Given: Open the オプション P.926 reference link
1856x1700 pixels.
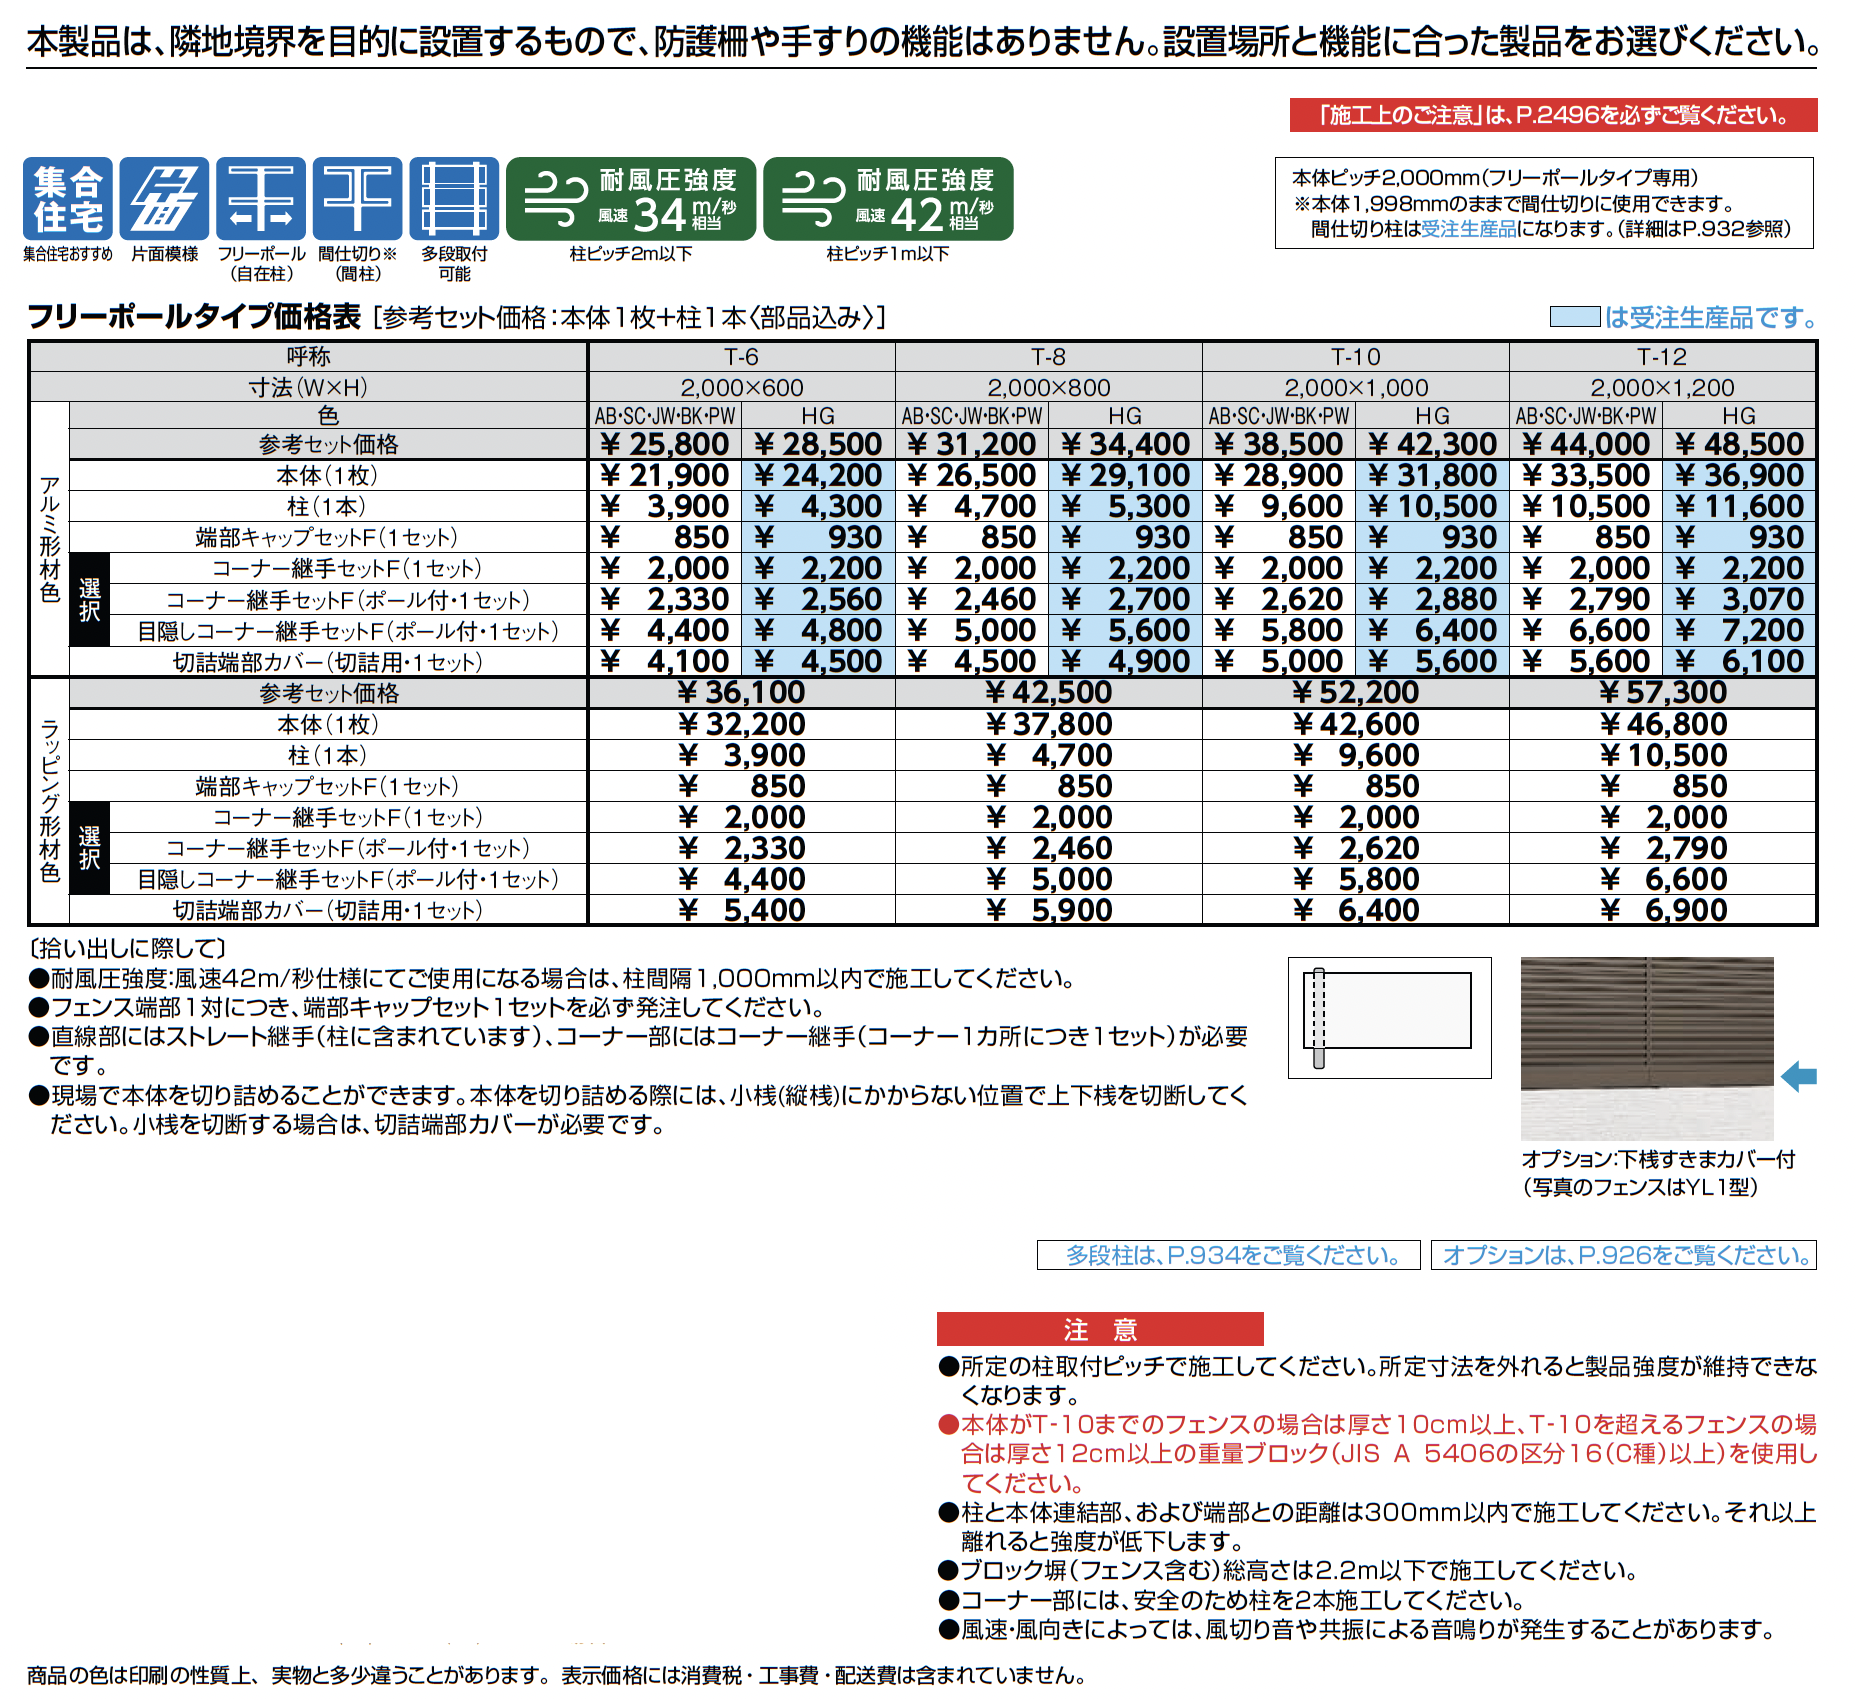Looking at the screenshot, I should click(1623, 1255).
